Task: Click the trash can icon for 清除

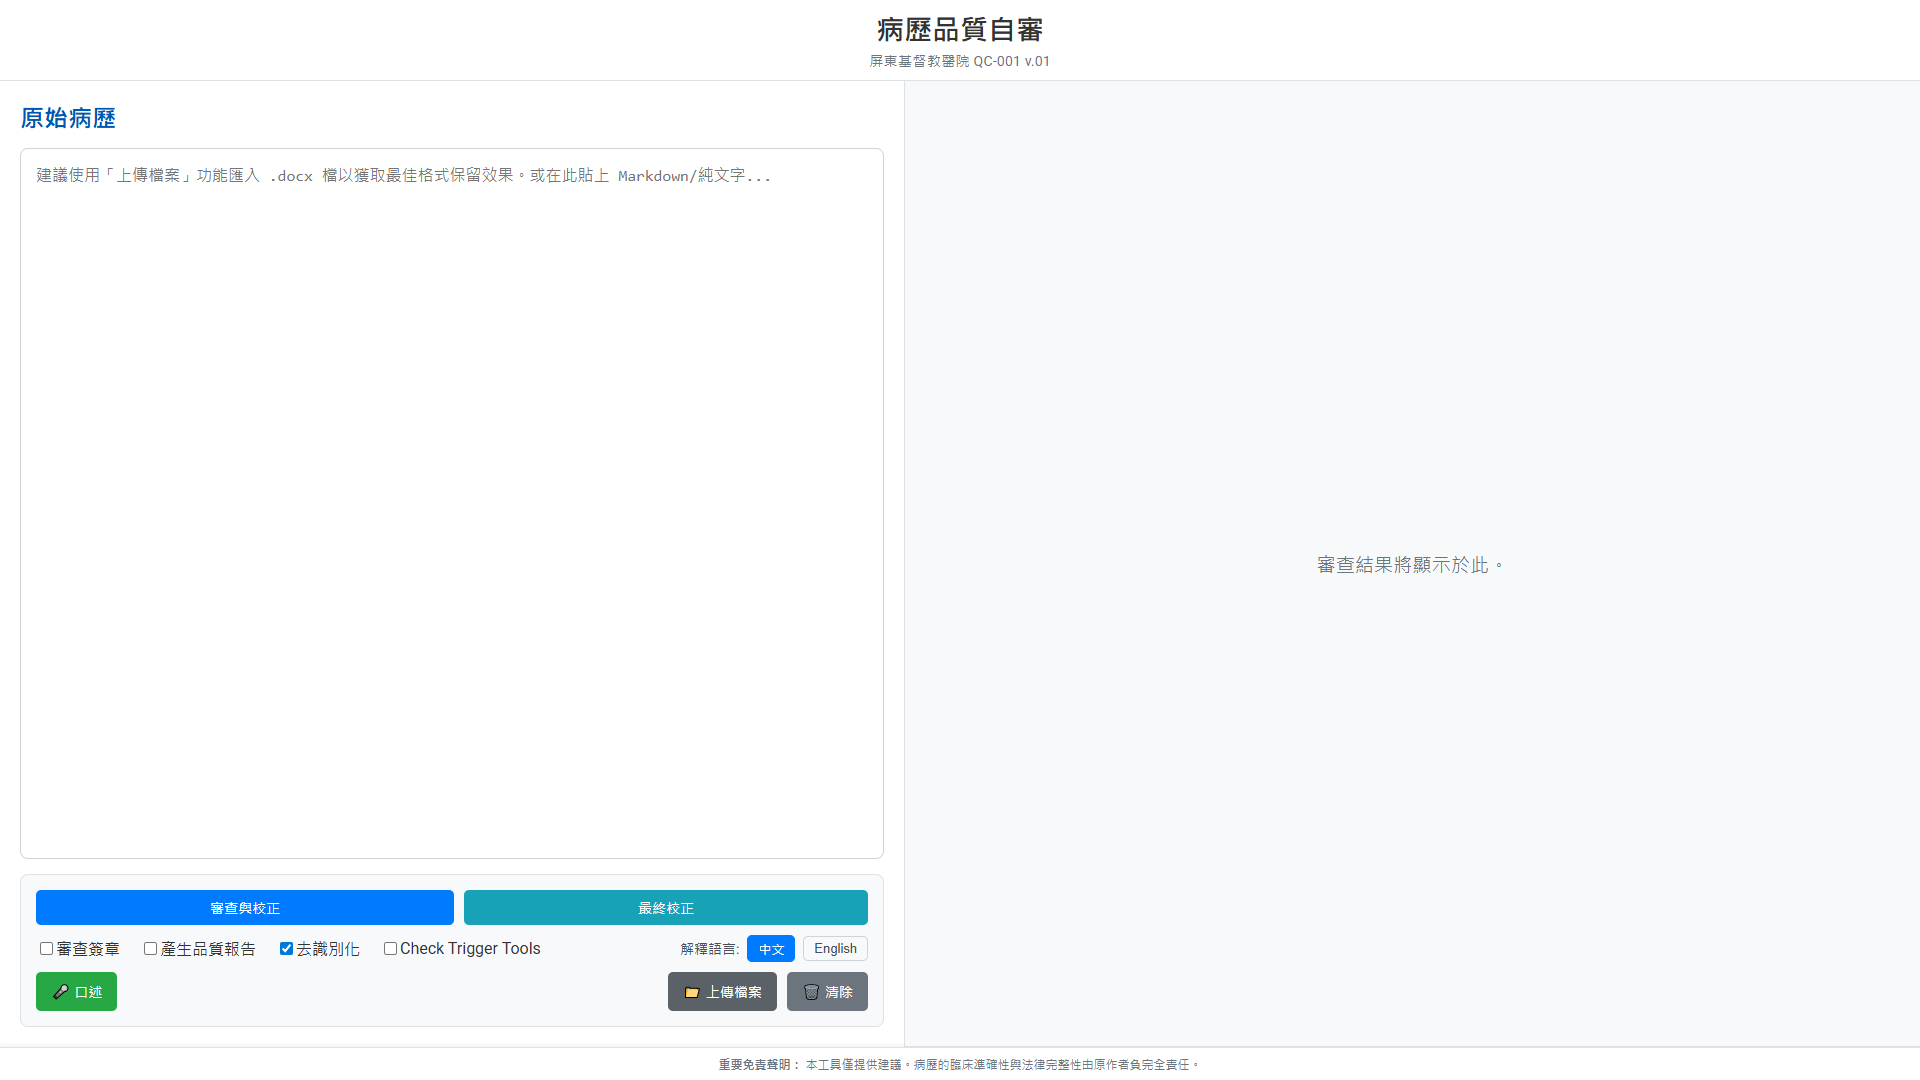Action: point(811,992)
